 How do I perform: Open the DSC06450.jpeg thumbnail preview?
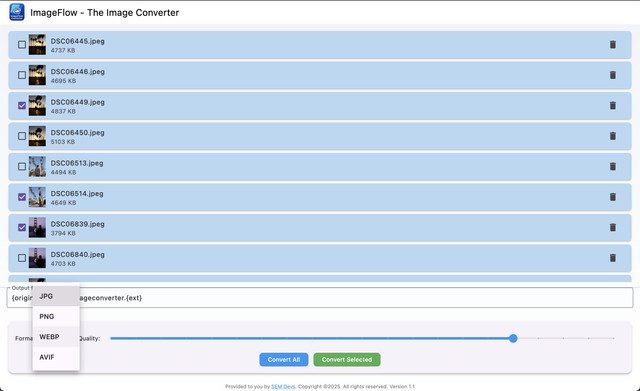tap(37, 136)
